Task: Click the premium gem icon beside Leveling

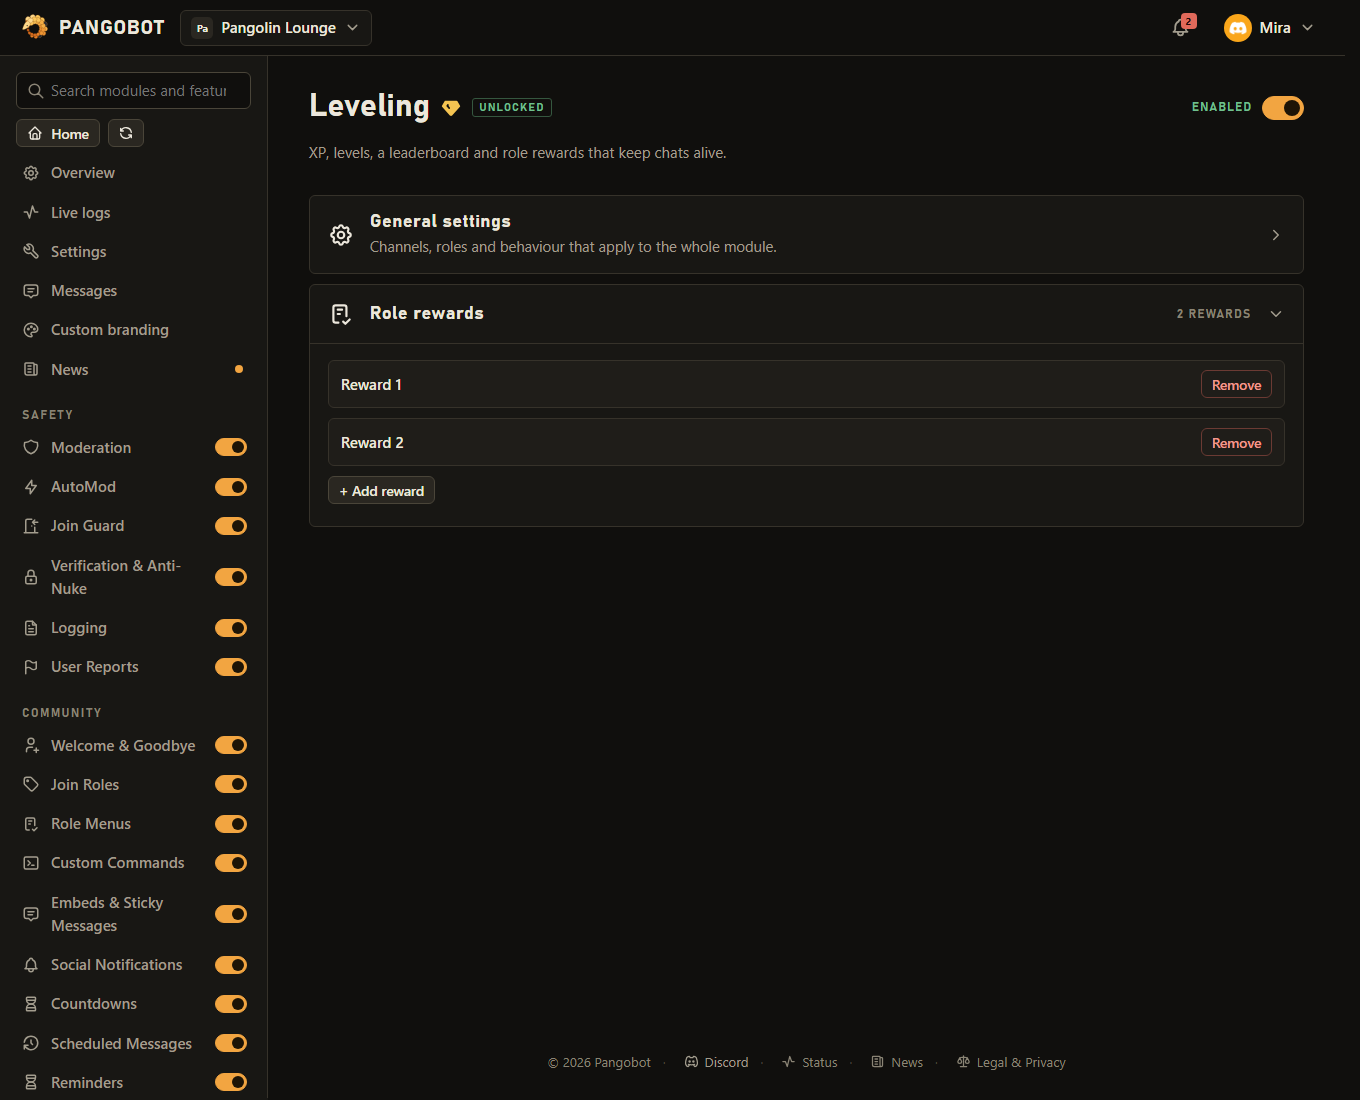Action: [451, 108]
